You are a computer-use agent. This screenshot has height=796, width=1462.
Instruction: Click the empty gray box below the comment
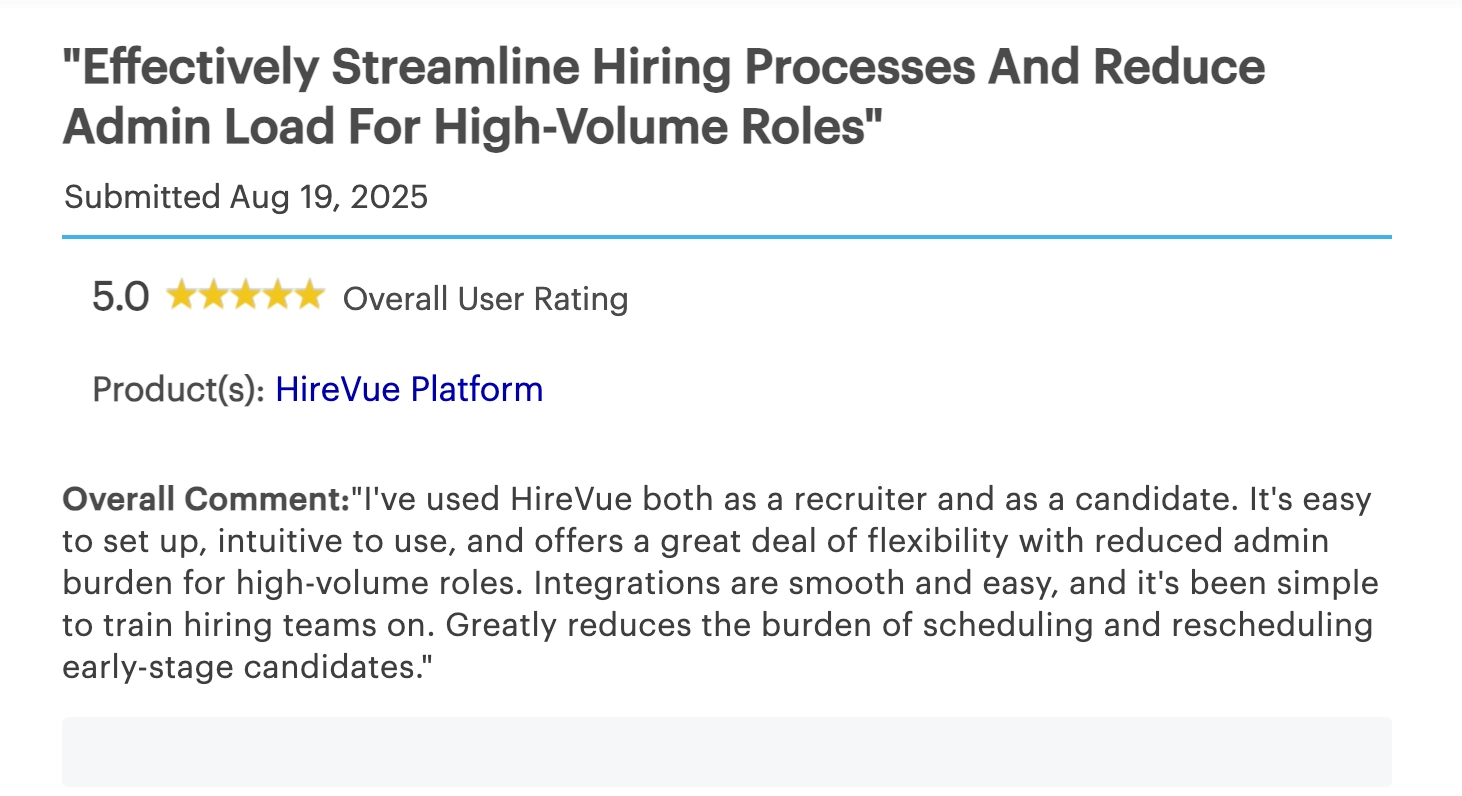click(x=727, y=752)
